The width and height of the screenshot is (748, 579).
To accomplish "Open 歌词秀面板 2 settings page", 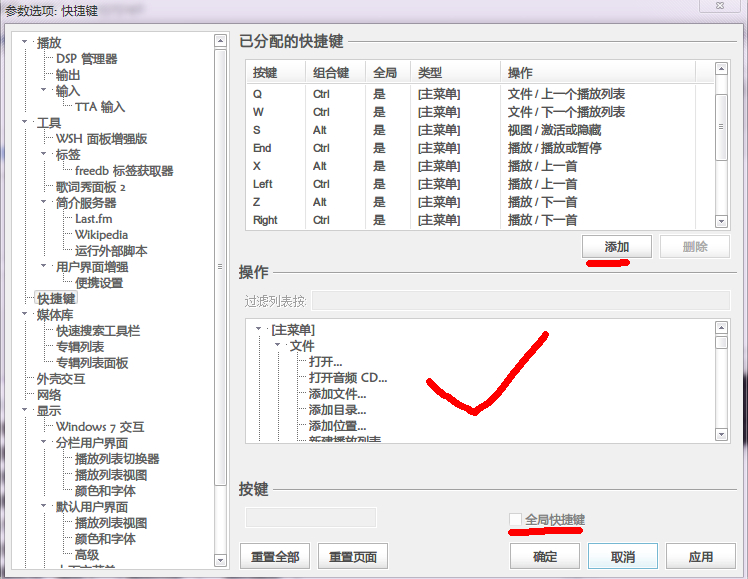I will (91, 187).
